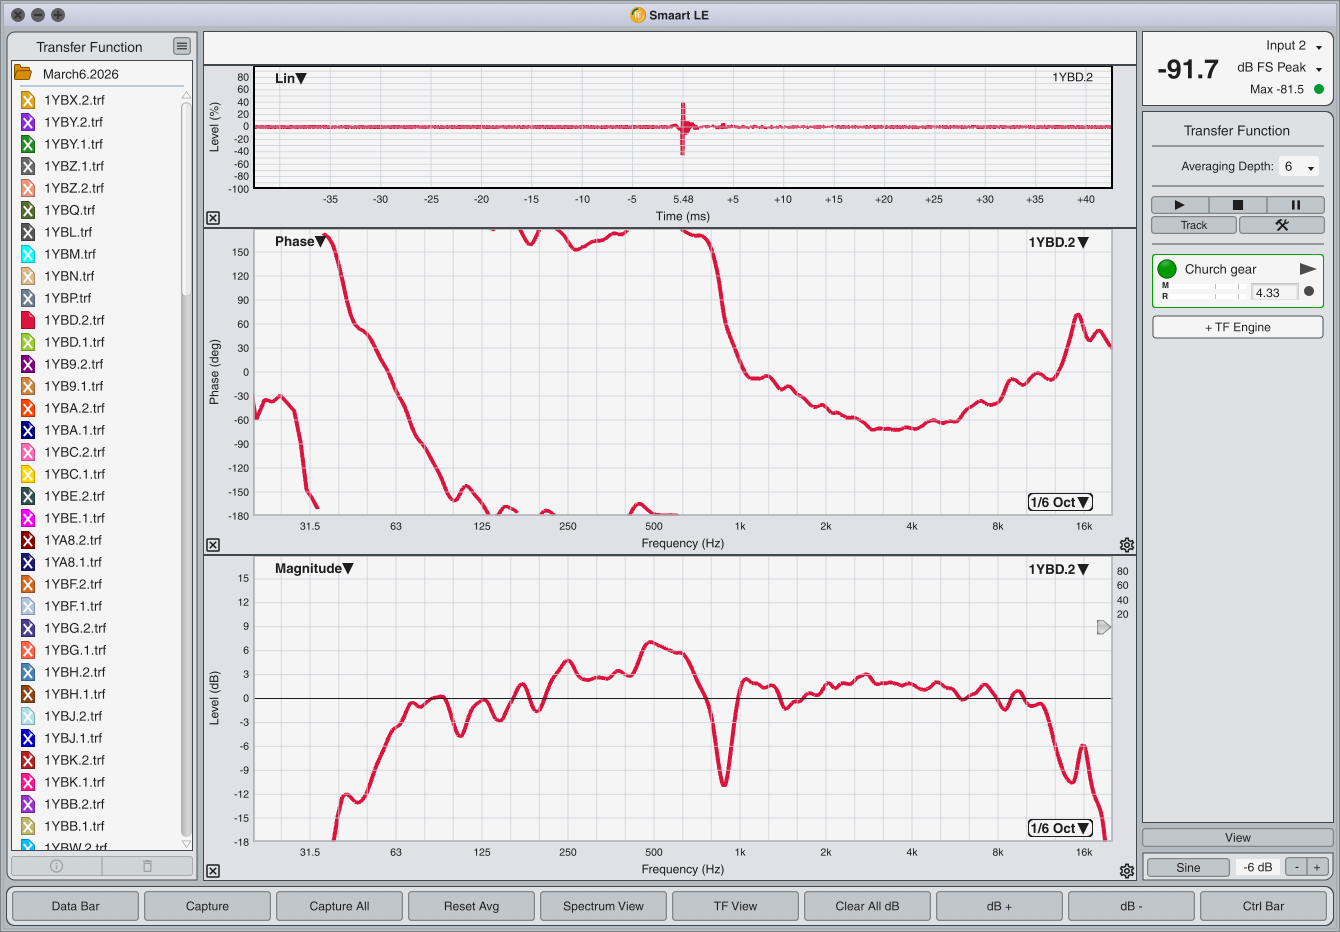Viewport: 1340px width, 932px height.
Task: Click the 1YBX.2.trf trace icon
Action: pyautogui.click(x=28, y=100)
